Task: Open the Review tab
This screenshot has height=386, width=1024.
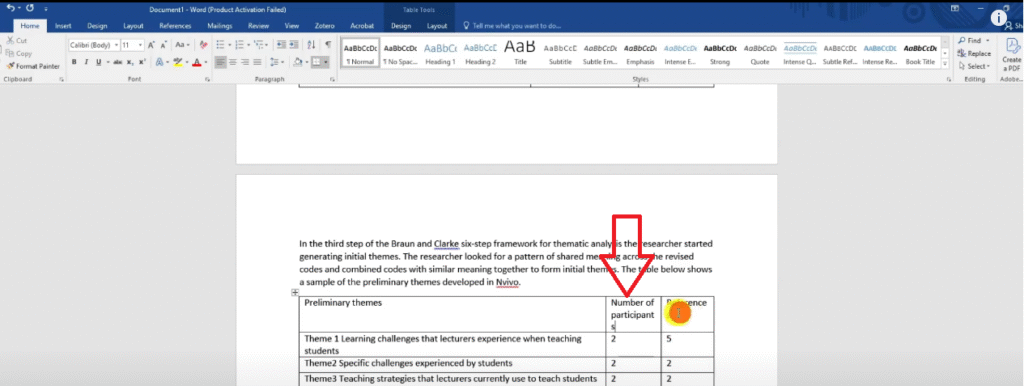Action: coord(259,26)
